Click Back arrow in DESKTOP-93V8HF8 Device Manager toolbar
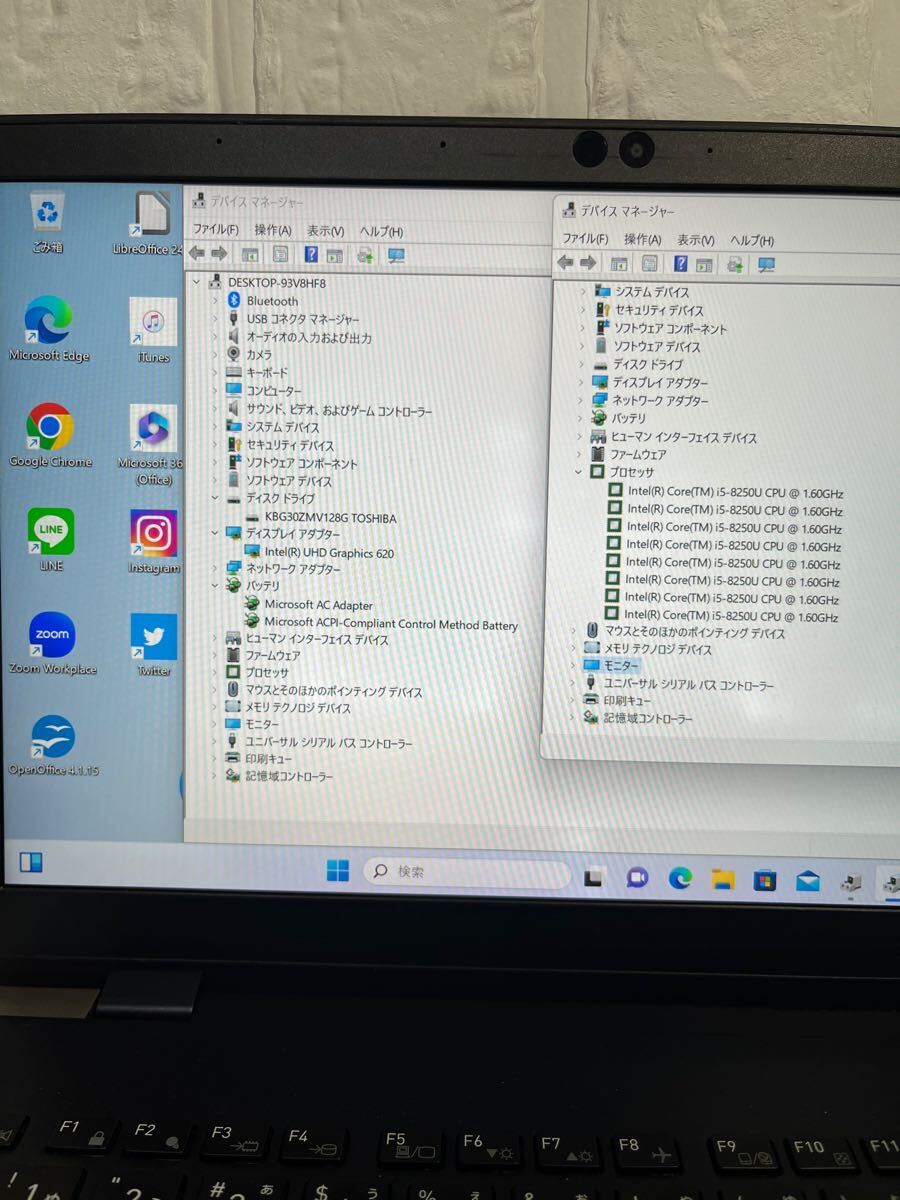Image resolution: width=900 pixels, height=1200 pixels. pyautogui.click(x=197, y=254)
